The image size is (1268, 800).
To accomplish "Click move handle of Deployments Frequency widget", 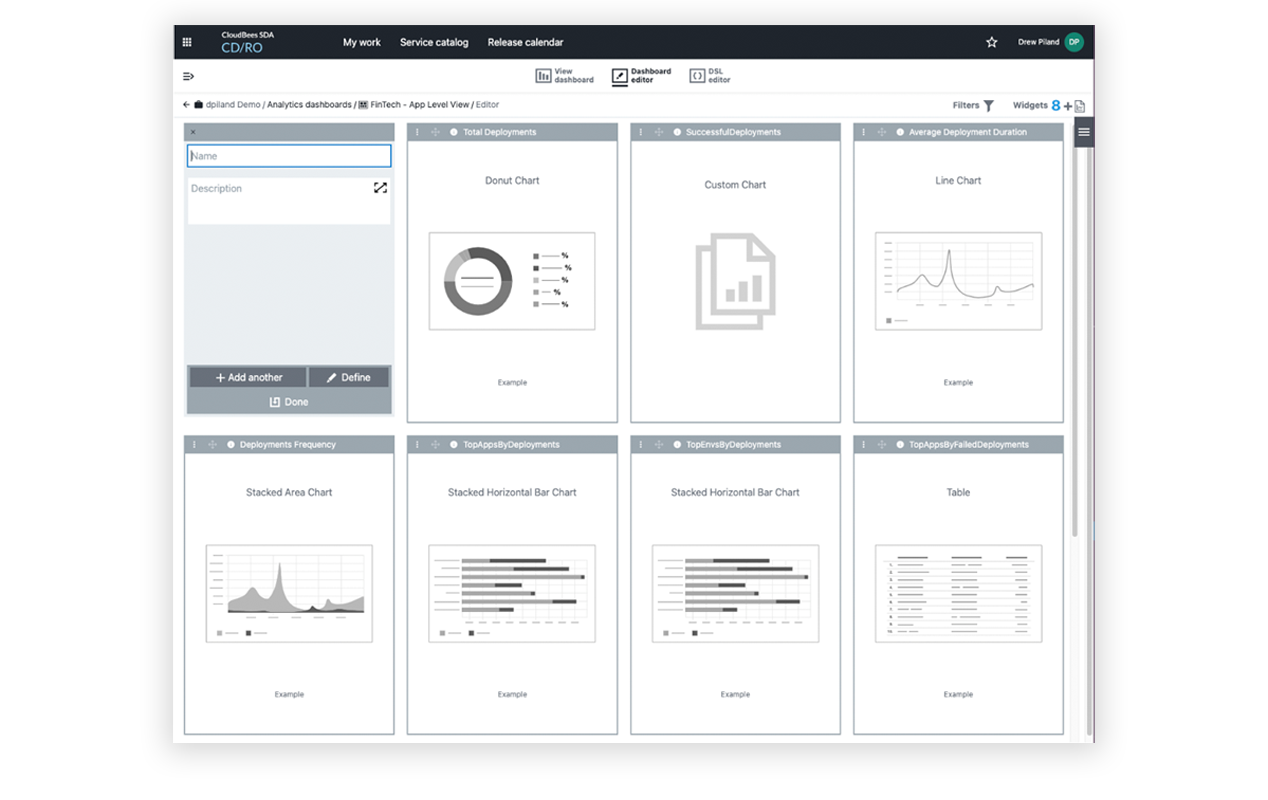I will click(212, 444).
